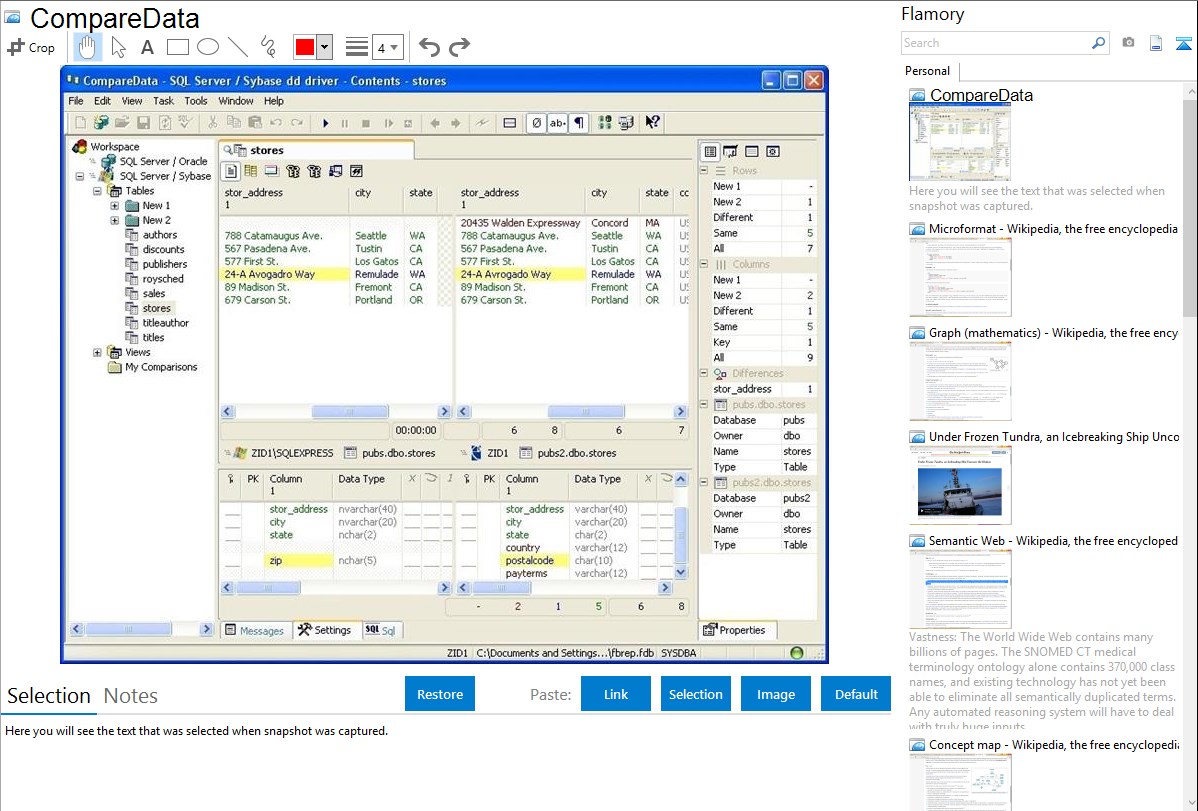Open the Personal tab
Image resolution: width=1198 pixels, height=811 pixels.
point(927,71)
